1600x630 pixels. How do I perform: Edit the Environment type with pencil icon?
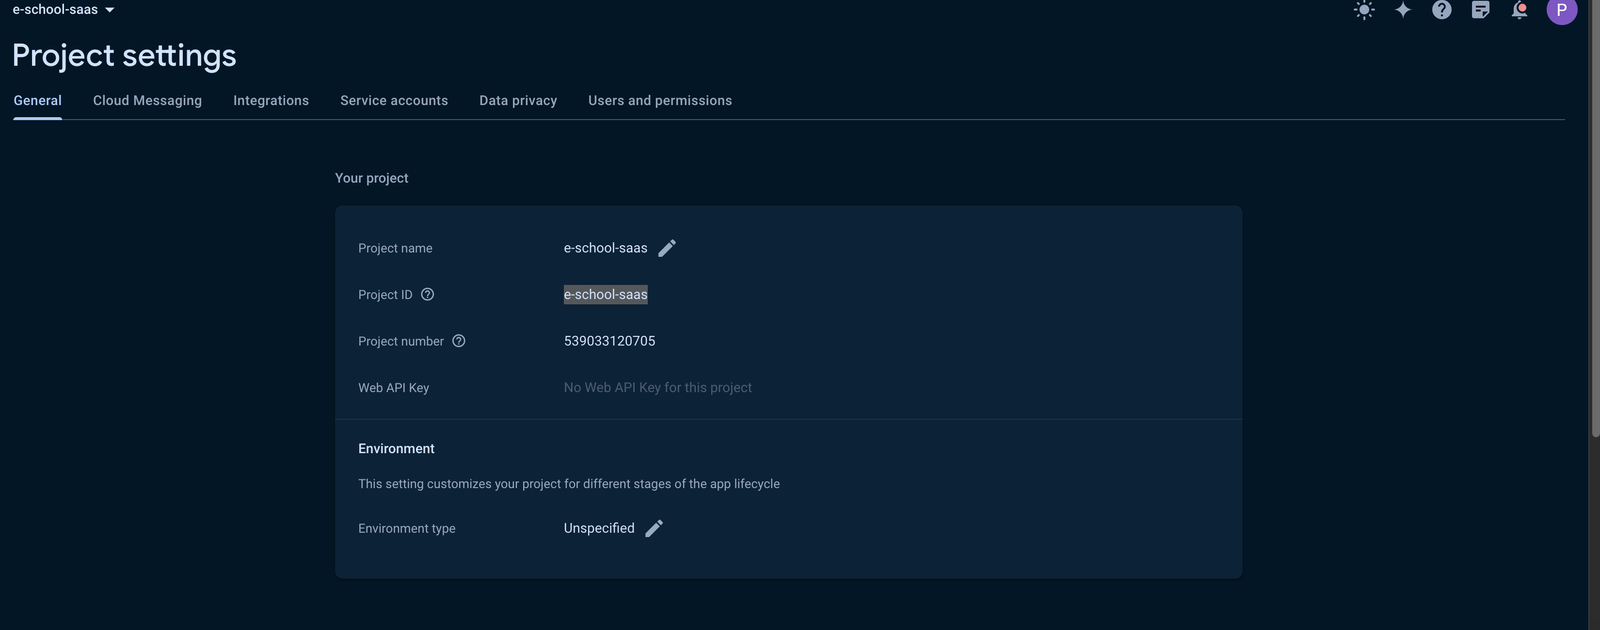click(654, 528)
